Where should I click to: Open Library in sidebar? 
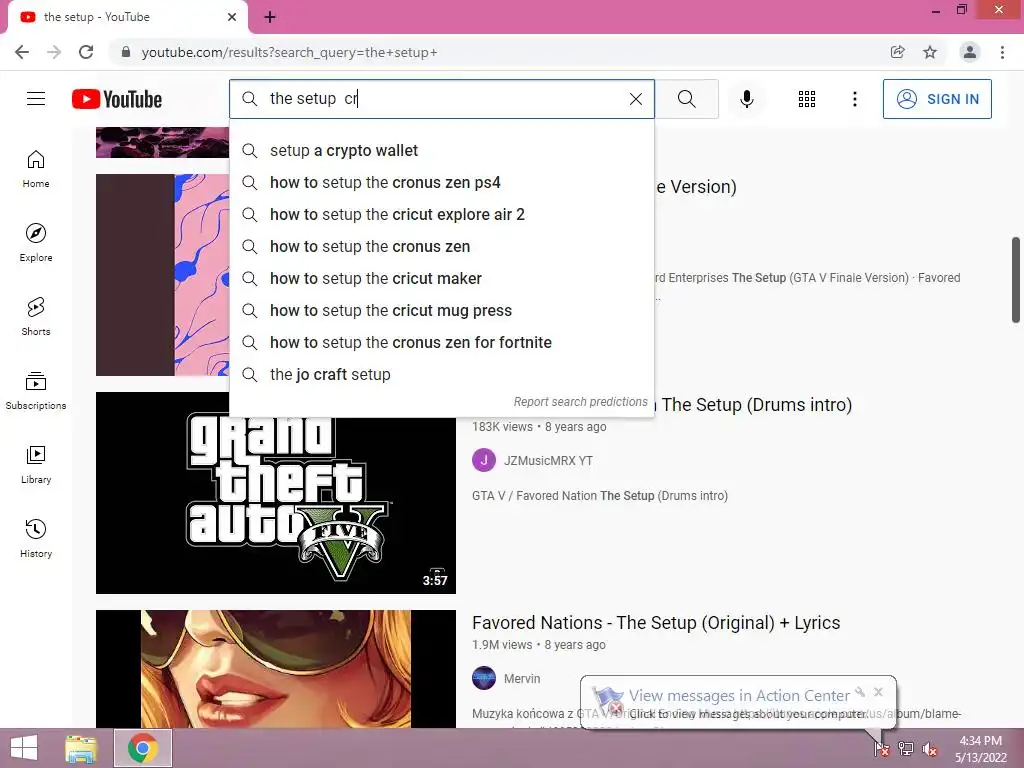coord(36,464)
